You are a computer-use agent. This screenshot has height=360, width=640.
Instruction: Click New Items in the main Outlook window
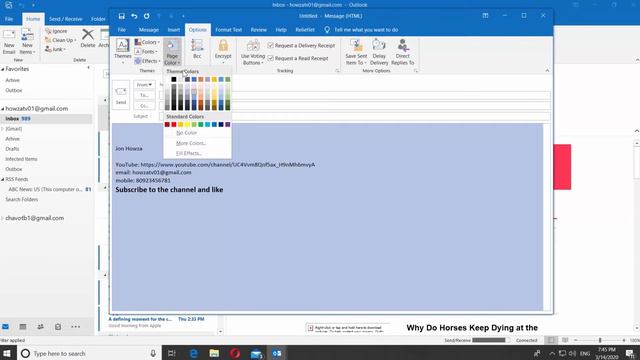pos(27,42)
